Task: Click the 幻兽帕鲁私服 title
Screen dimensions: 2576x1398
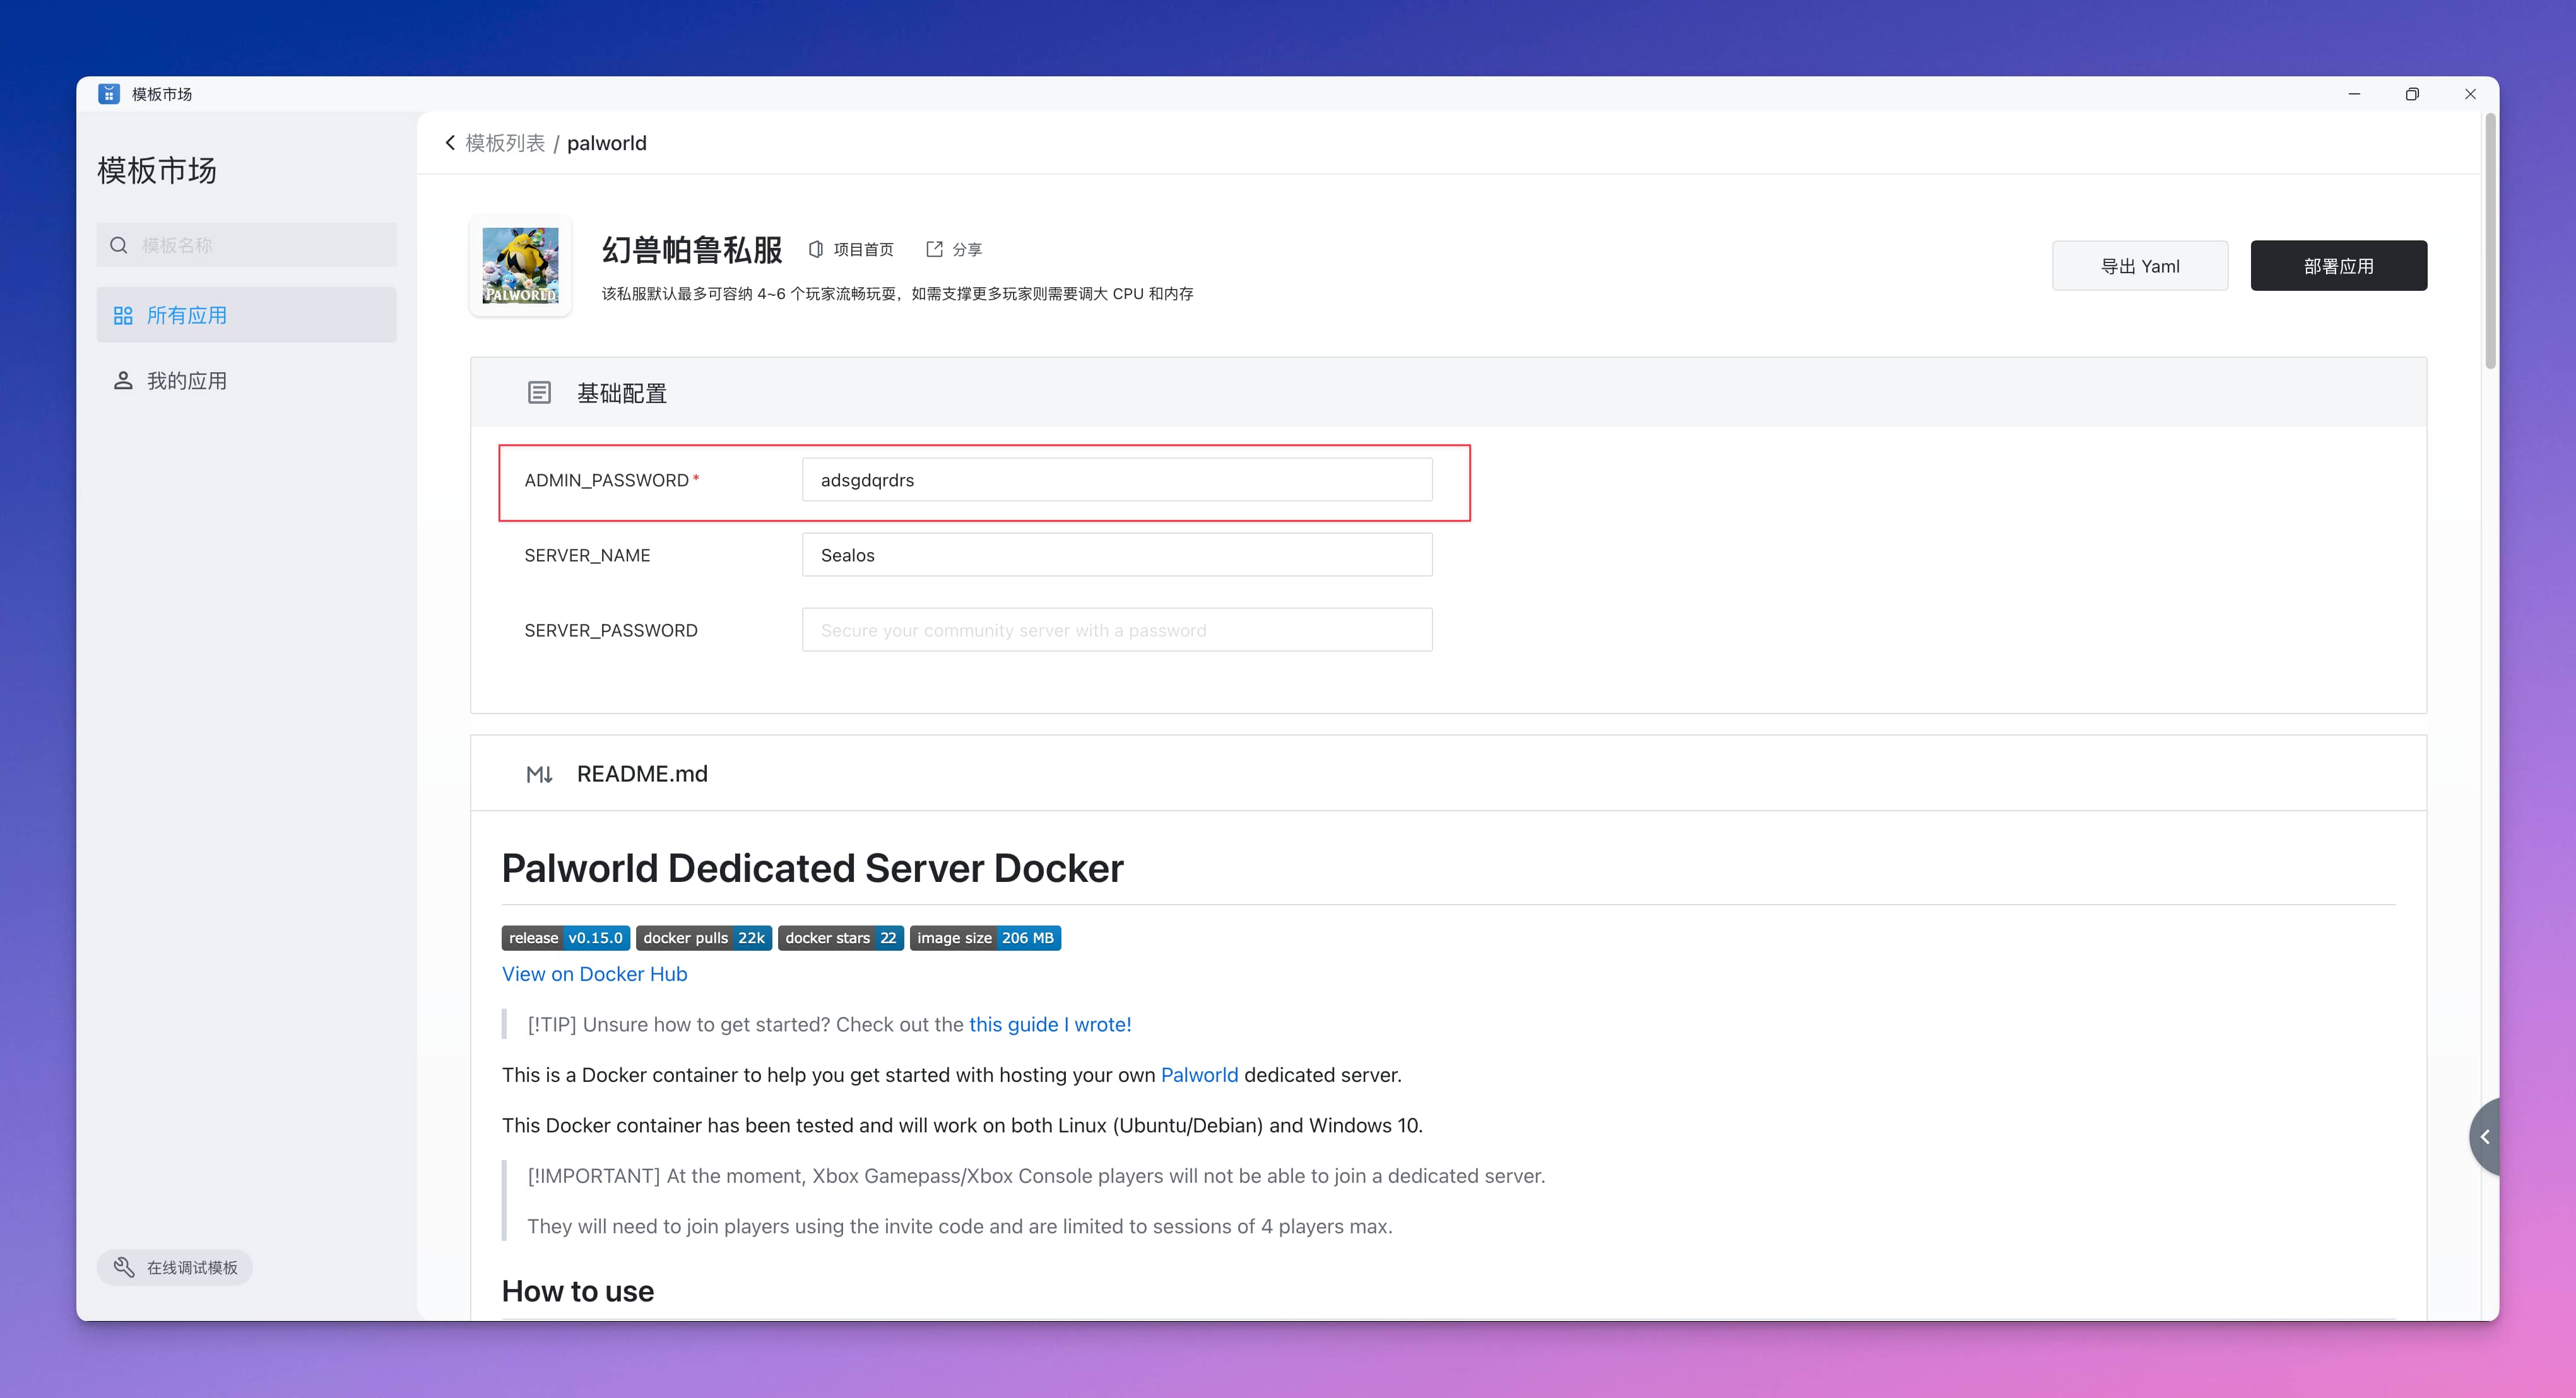Action: point(692,250)
